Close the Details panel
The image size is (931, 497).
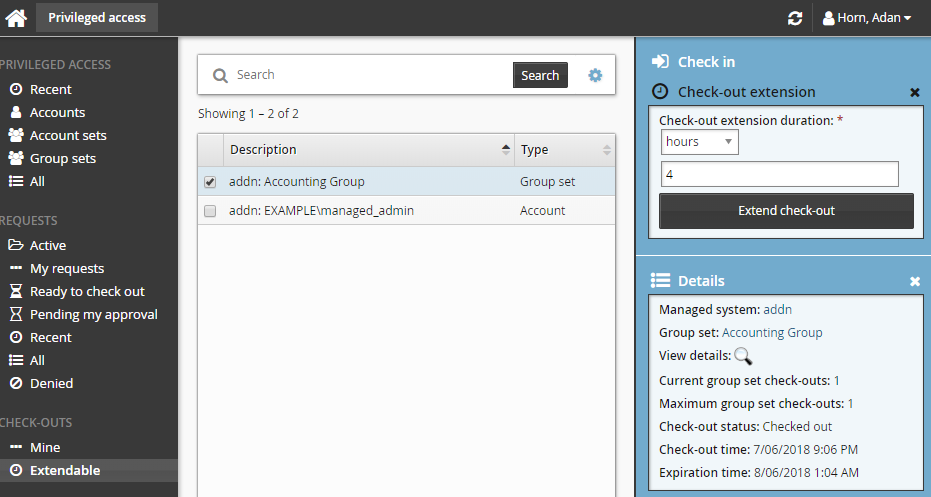click(x=914, y=281)
